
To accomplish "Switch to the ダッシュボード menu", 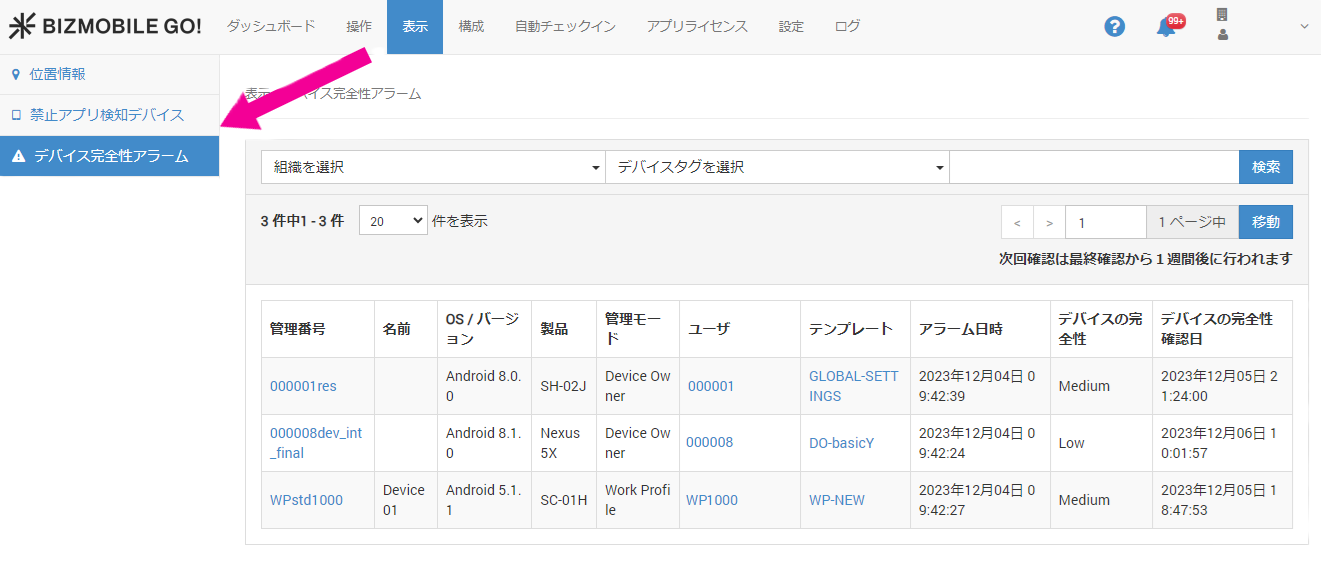I will point(271,27).
